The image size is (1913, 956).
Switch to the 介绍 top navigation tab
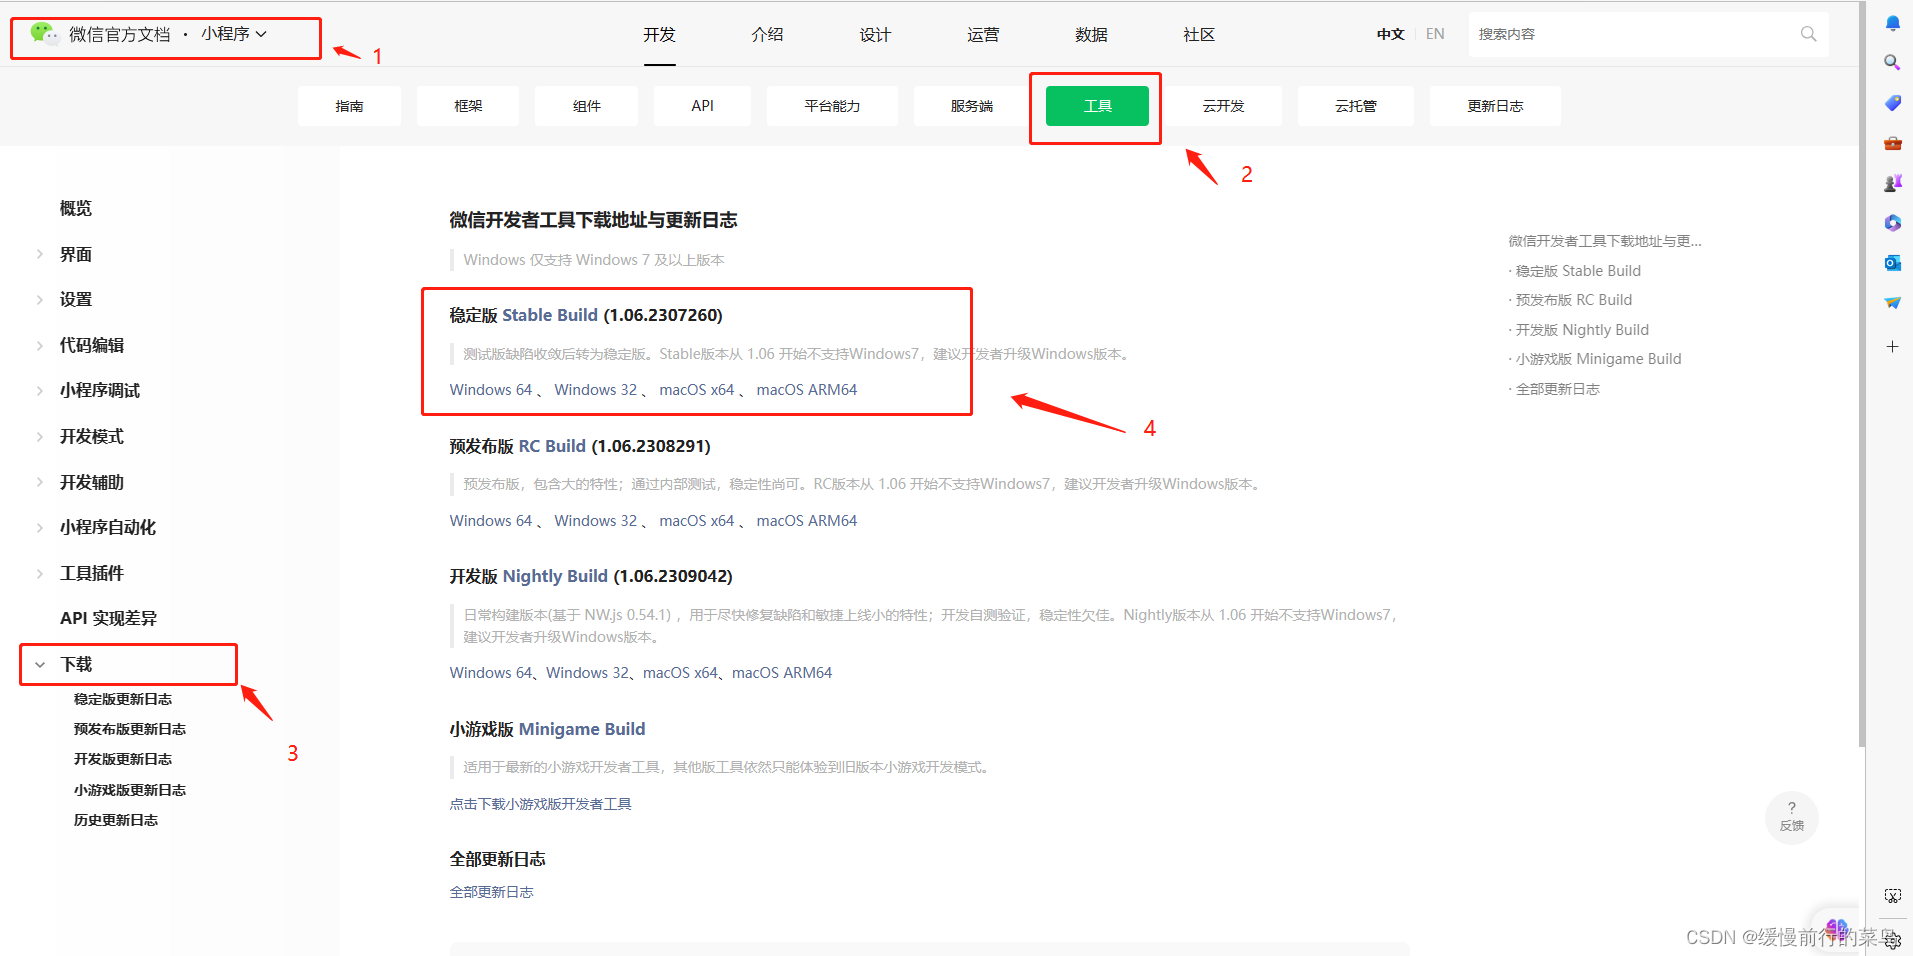[x=767, y=34]
